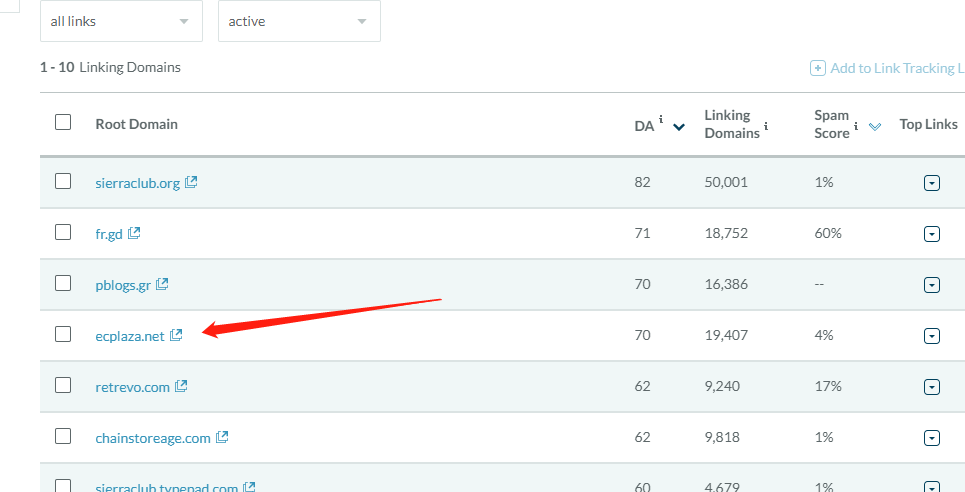This screenshot has height=492, width=965.
Task: Click external link icon next to fr.gd
Action: click(x=134, y=233)
